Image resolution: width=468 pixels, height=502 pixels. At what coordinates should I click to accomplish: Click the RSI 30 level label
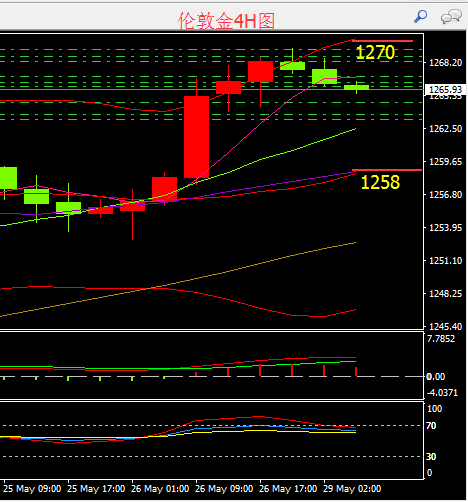click(x=431, y=456)
